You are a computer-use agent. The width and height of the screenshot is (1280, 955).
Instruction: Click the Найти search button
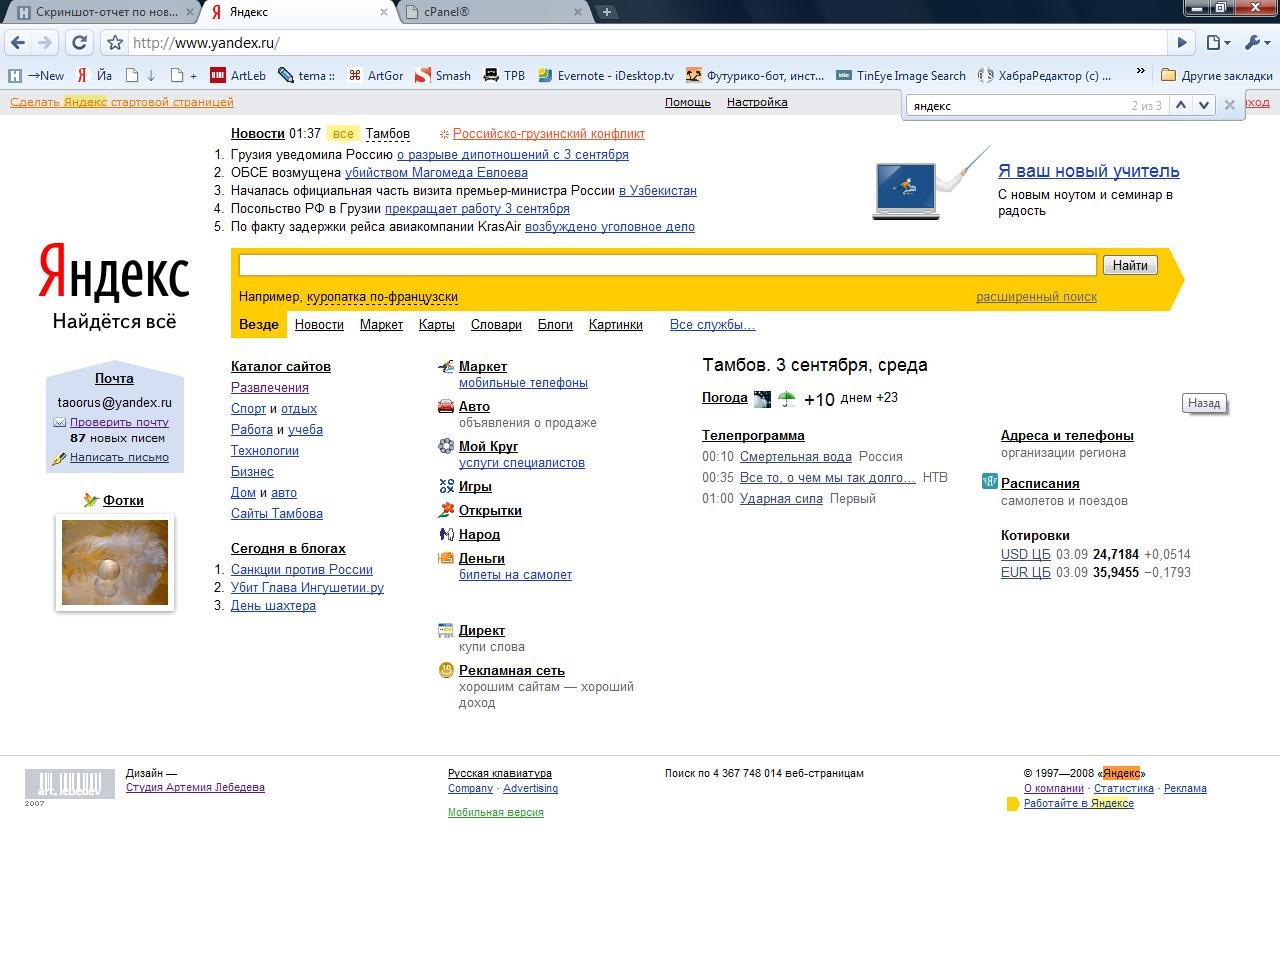(x=1130, y=265)
